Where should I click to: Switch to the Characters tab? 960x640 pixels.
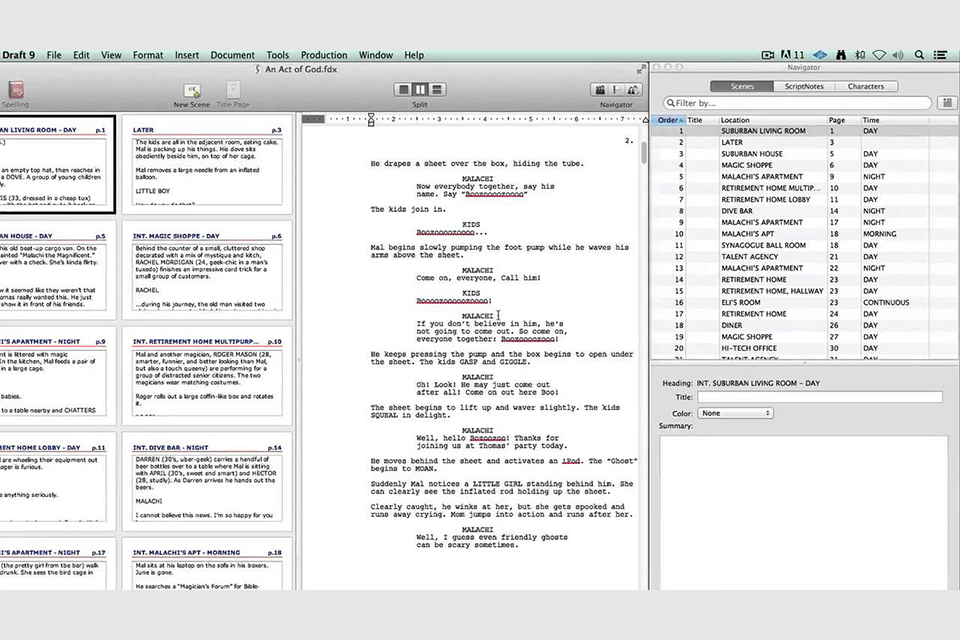click(866, 86)
